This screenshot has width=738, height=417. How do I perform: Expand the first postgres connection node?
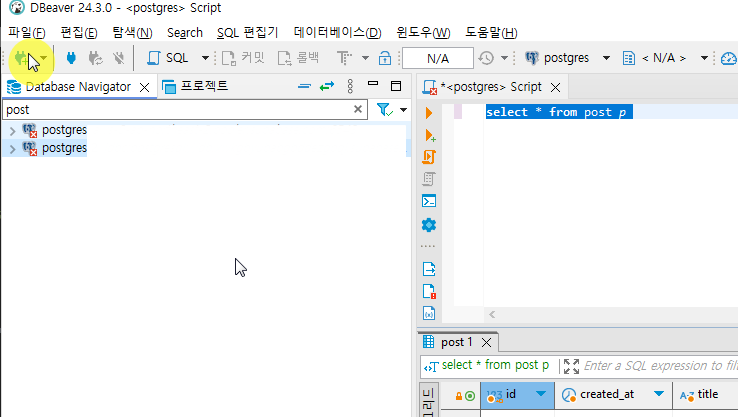(13, 130)
